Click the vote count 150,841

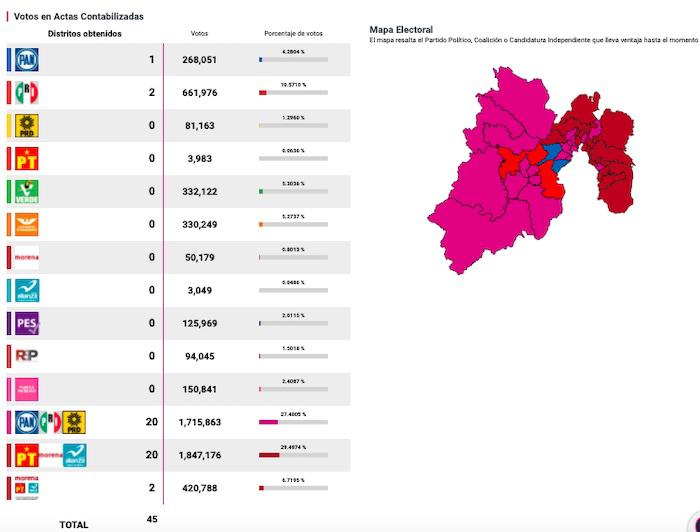coord(200,389)
